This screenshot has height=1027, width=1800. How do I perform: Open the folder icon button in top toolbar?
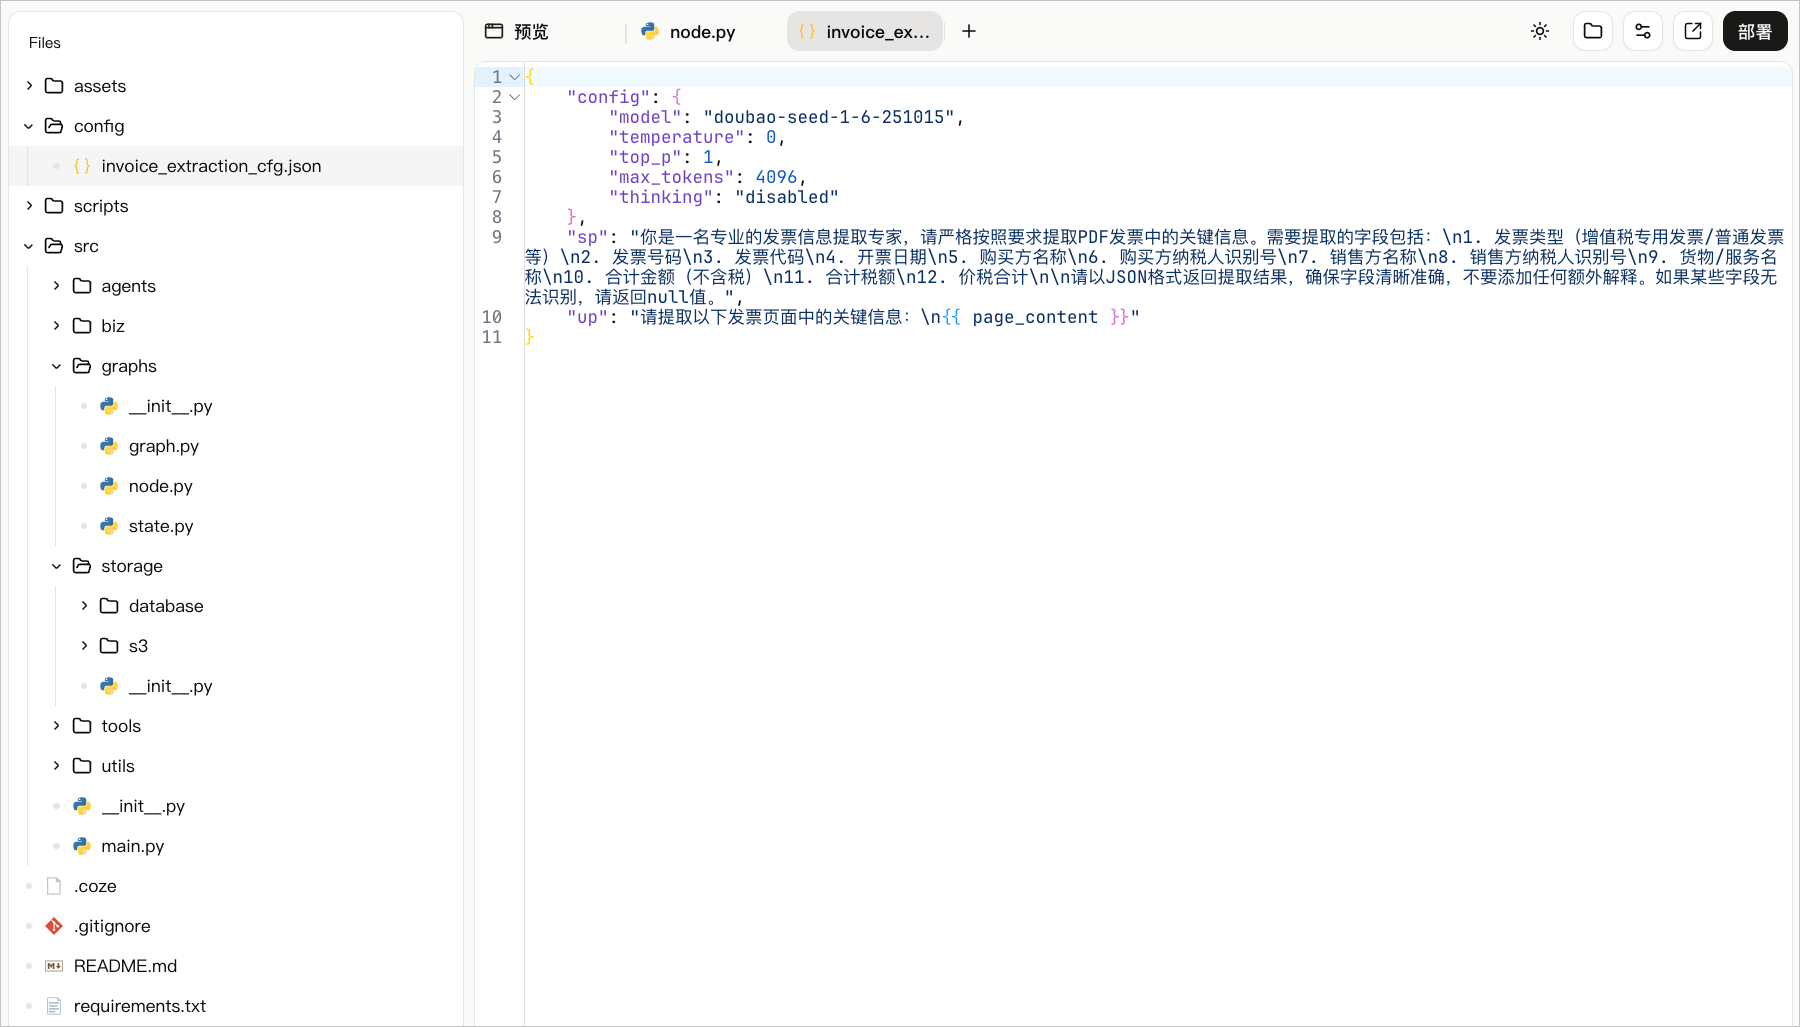(x=1593, y=31)
